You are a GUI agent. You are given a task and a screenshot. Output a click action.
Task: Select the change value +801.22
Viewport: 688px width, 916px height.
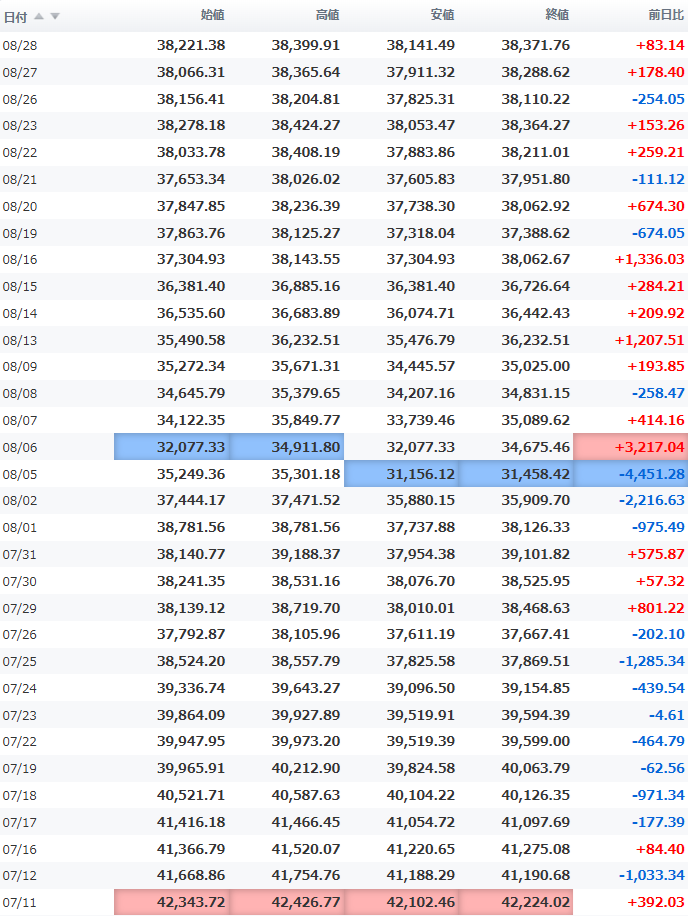[x=656, y=608]
